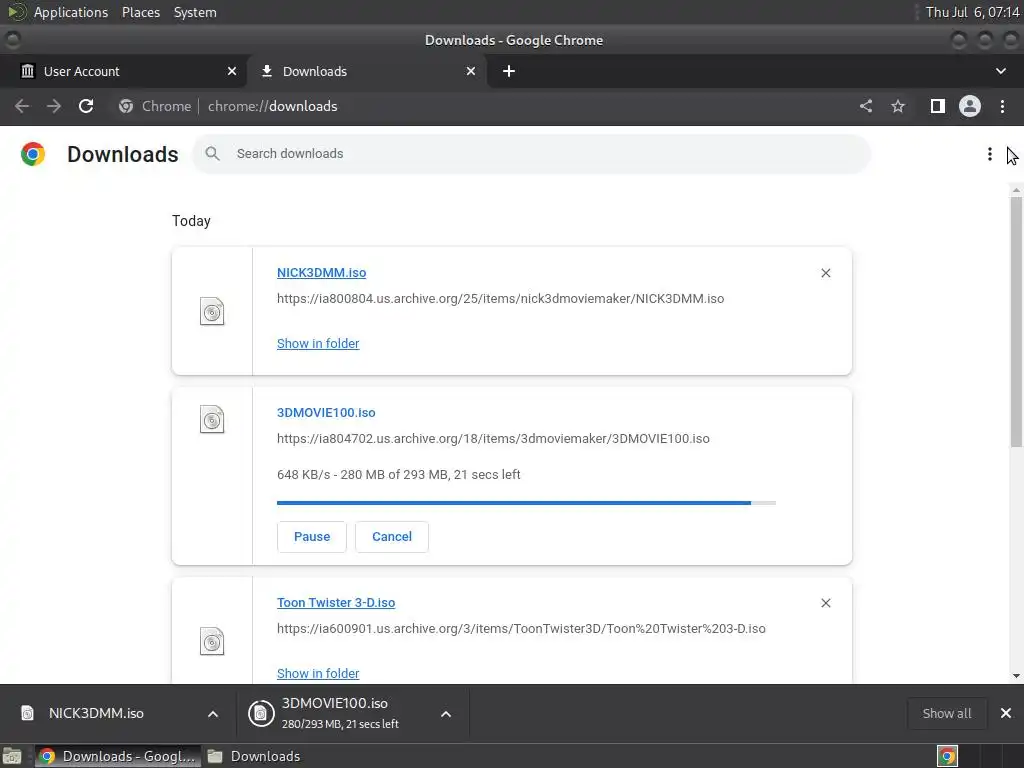Open the NICK3DMM.iso file link
Image resolution: width=1024 pixels, height=768 pixels.
321,273
